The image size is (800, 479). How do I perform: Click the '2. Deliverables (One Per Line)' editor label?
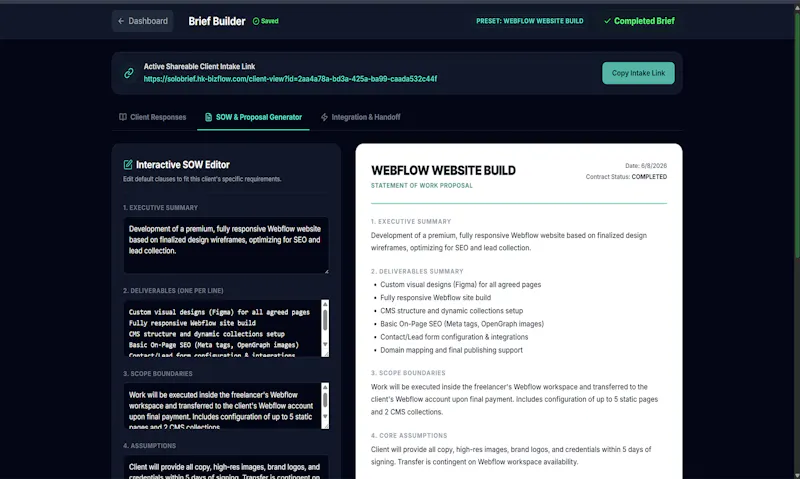[x=173, y=291]
